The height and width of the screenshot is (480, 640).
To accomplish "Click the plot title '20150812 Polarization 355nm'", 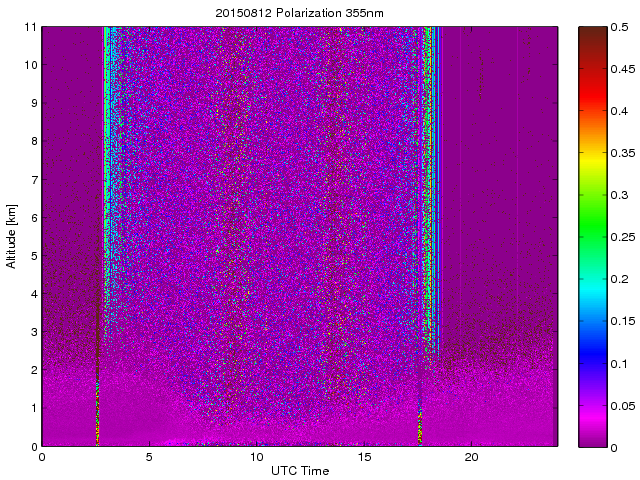I will pyautogui.click(x=299, y=13).
